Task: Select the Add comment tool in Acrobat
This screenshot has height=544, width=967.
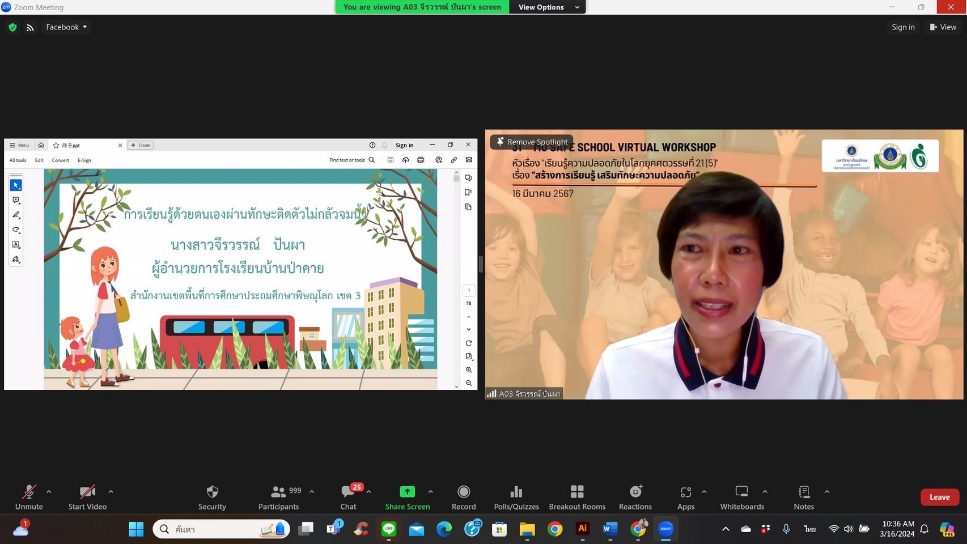Action: coord(16,200)
